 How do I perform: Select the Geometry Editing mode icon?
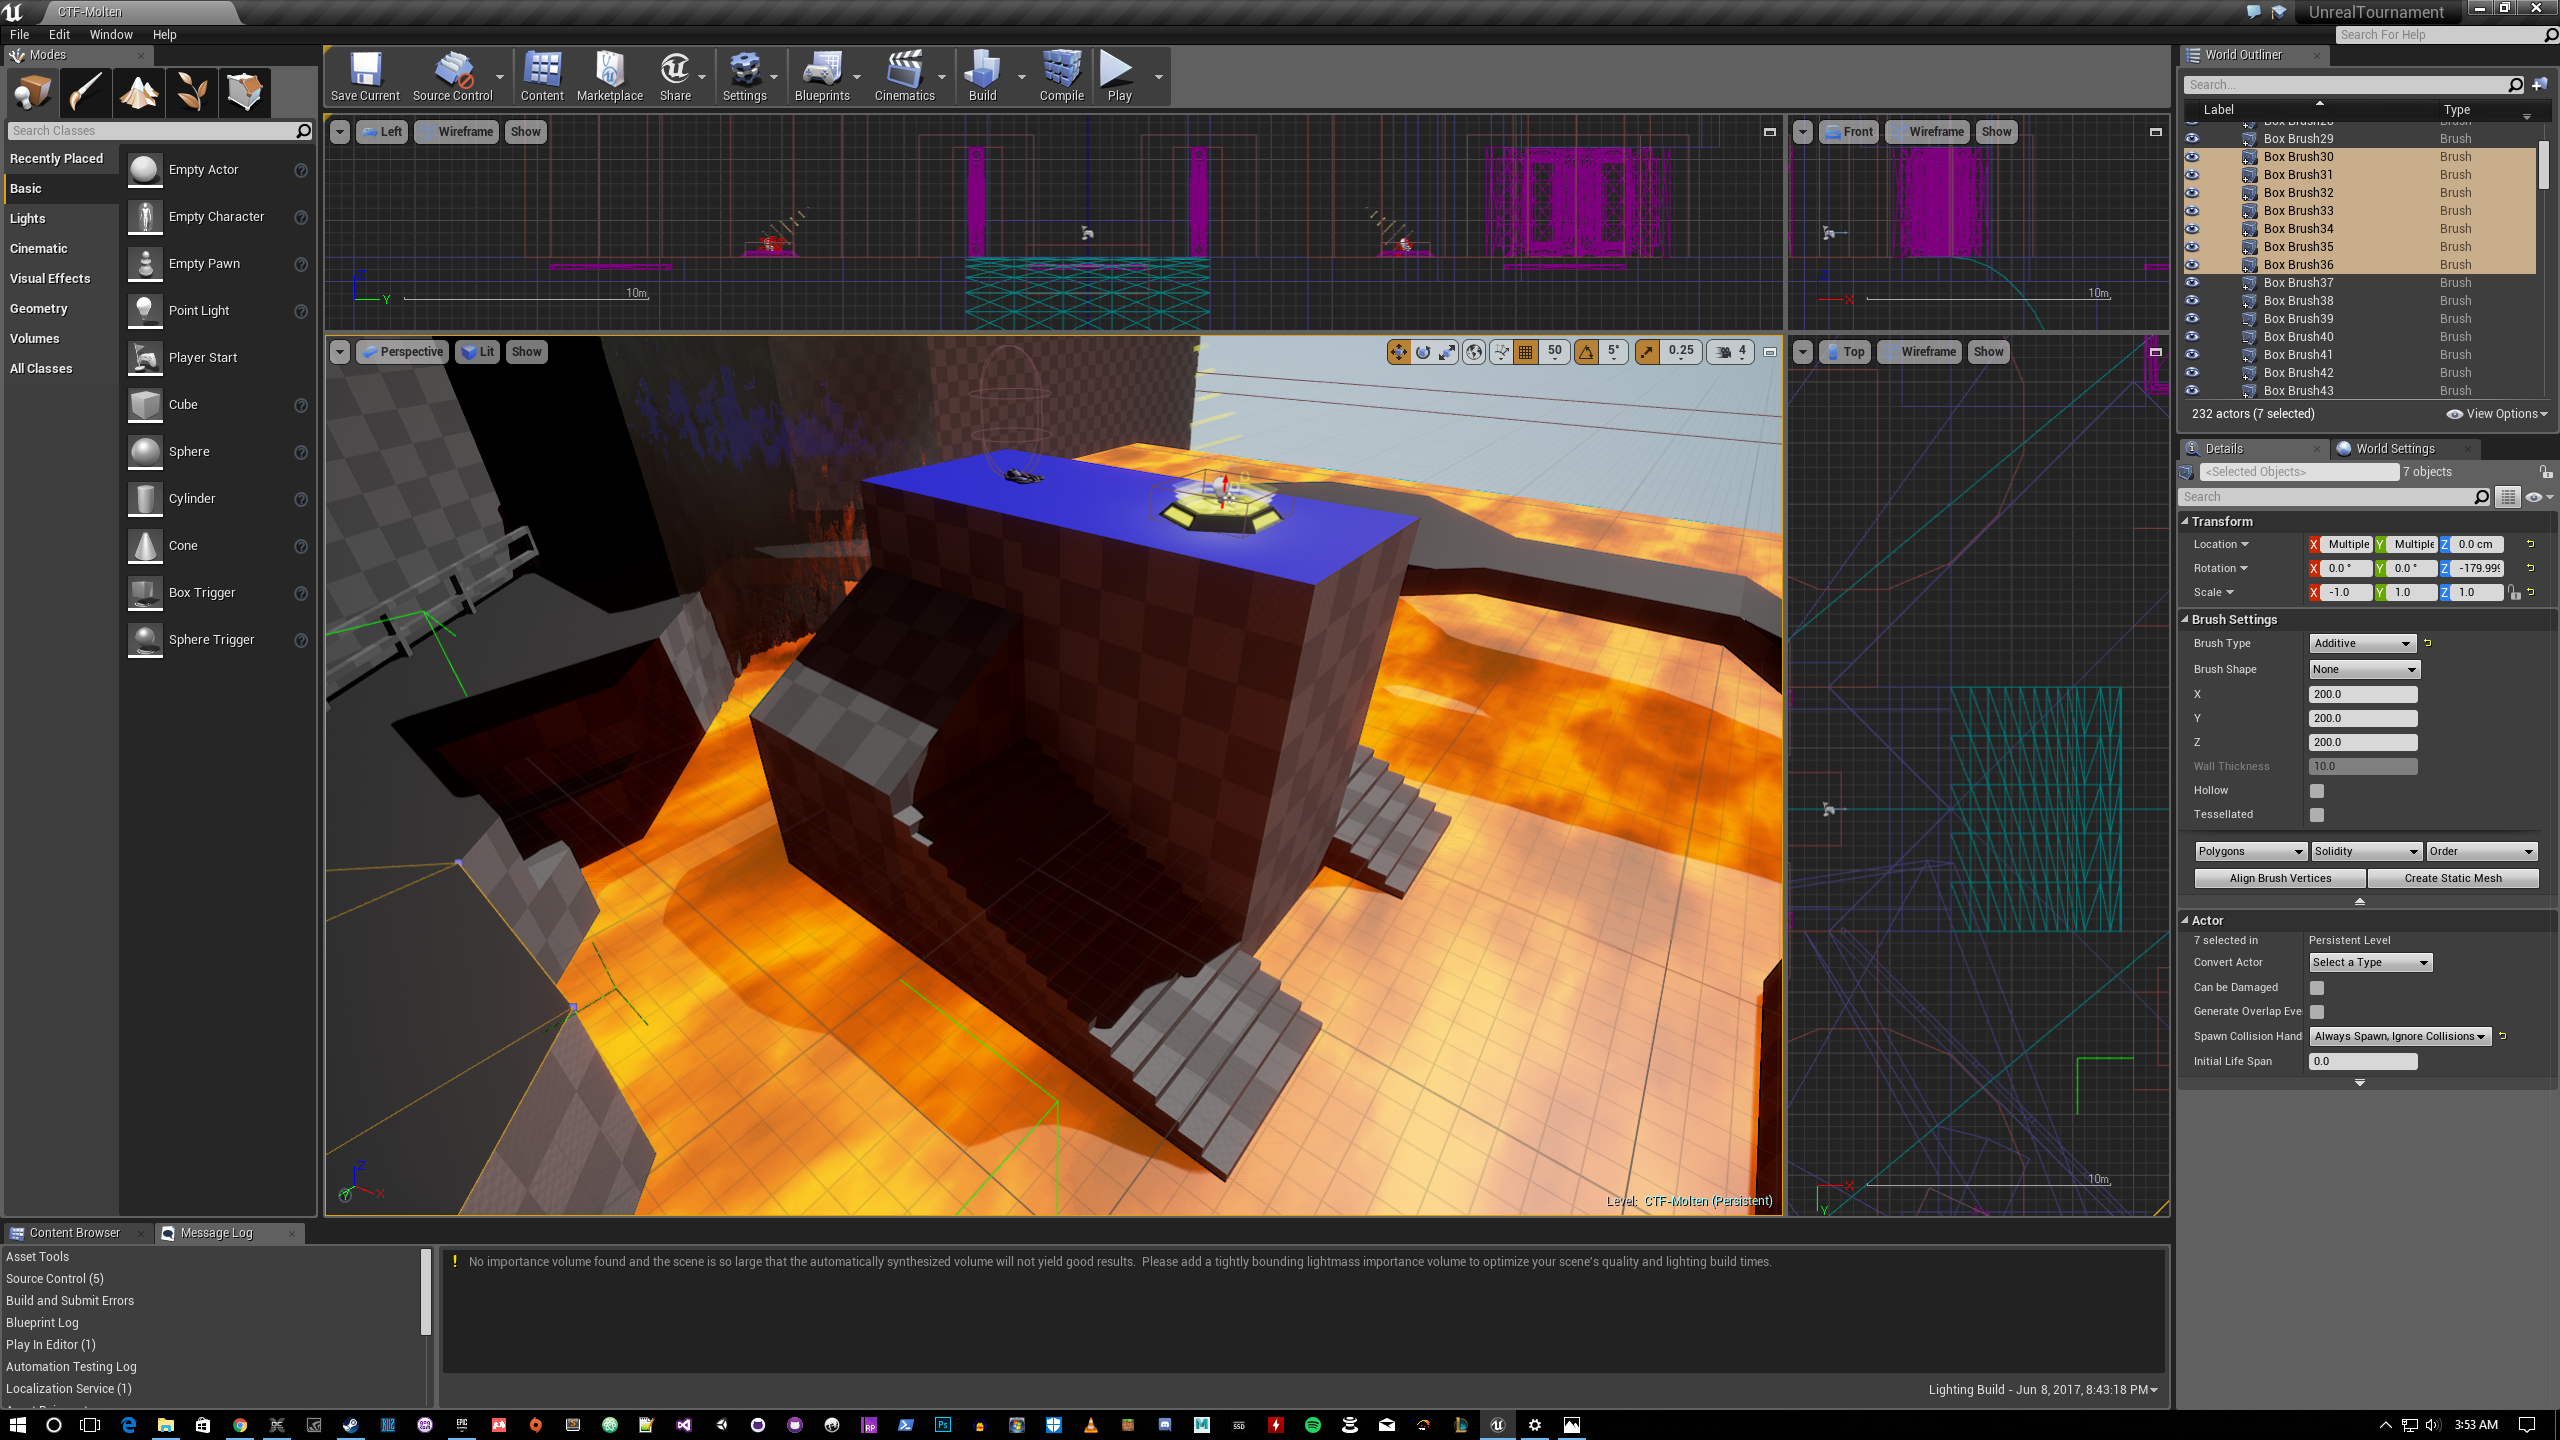click(x=245, y=93)
